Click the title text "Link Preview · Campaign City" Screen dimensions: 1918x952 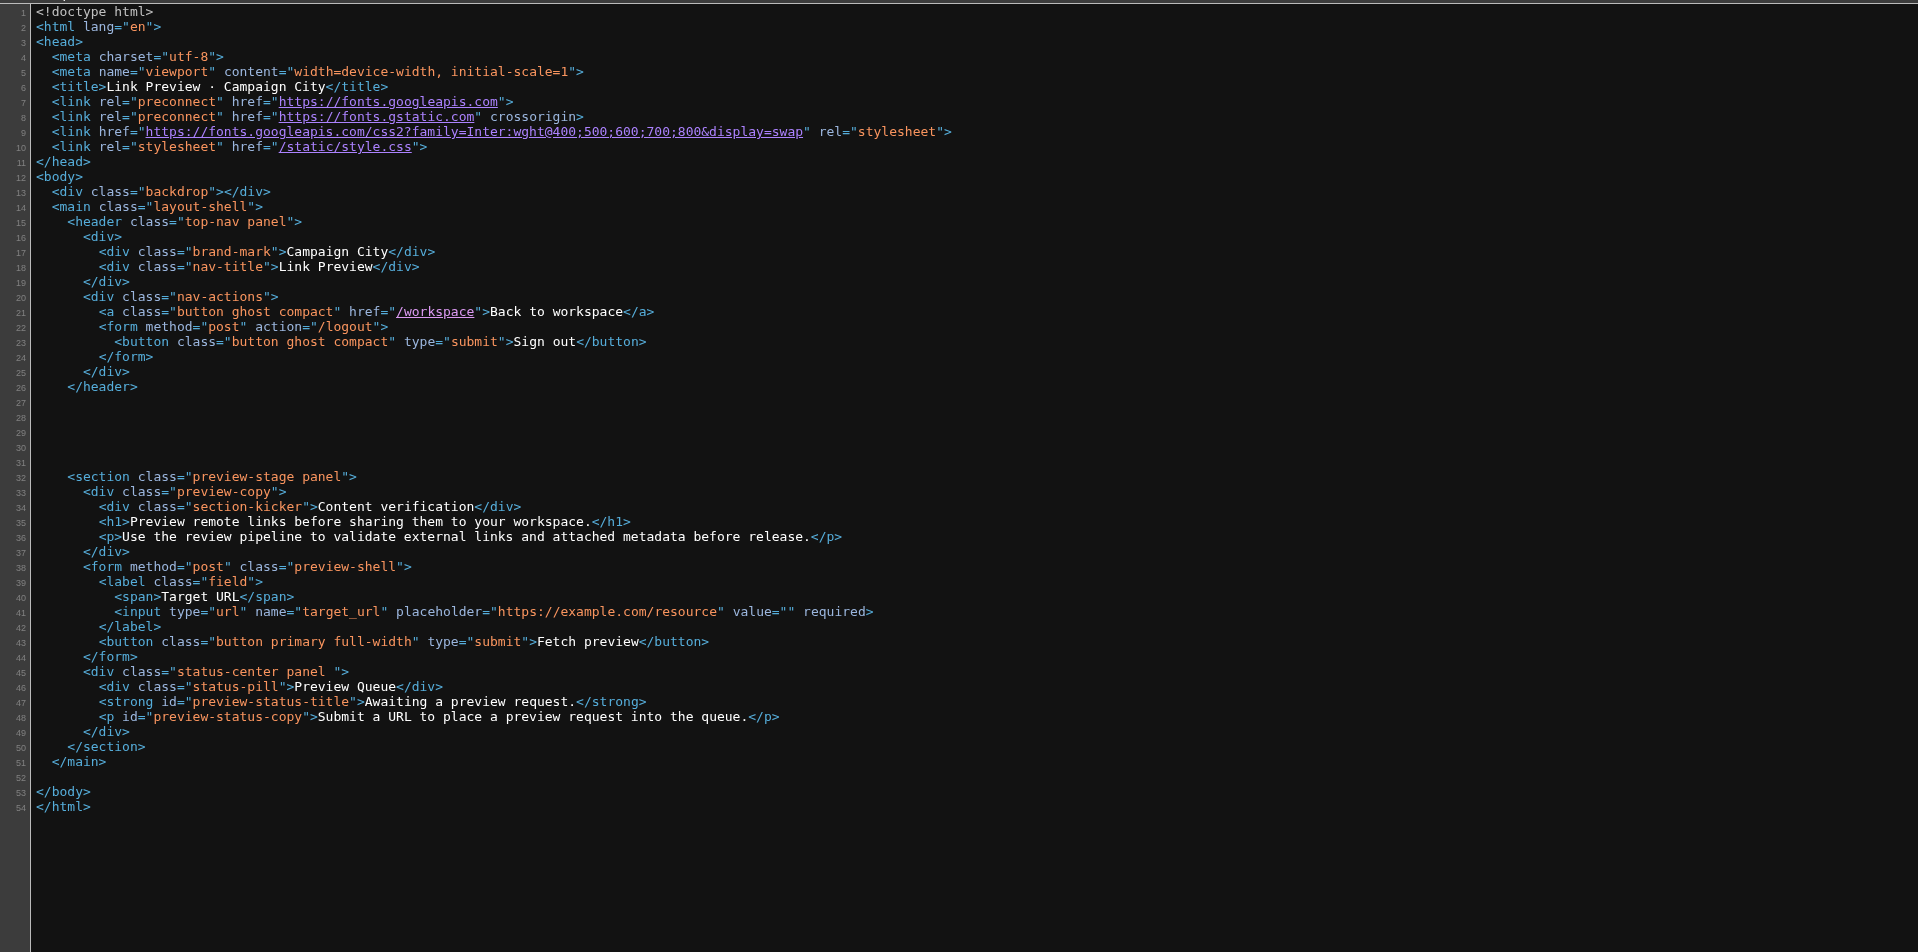pos(216,87)
